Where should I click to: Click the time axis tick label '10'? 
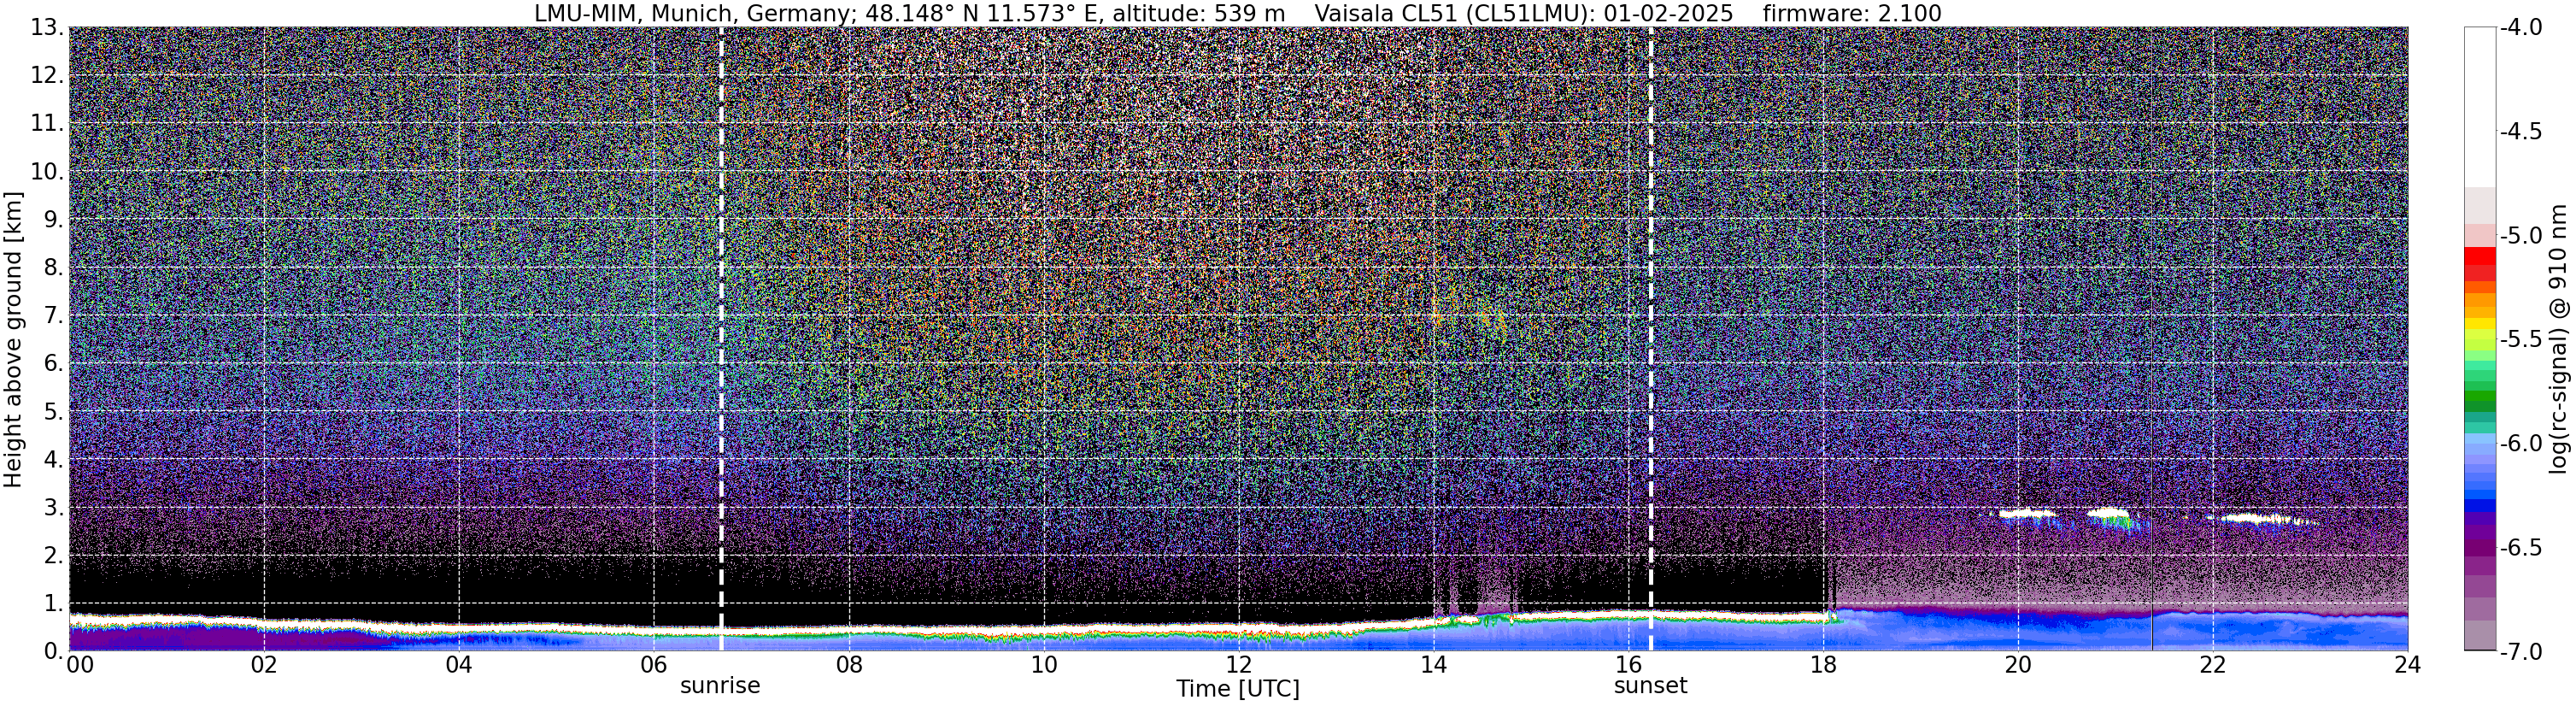(x=1043, y=665)
